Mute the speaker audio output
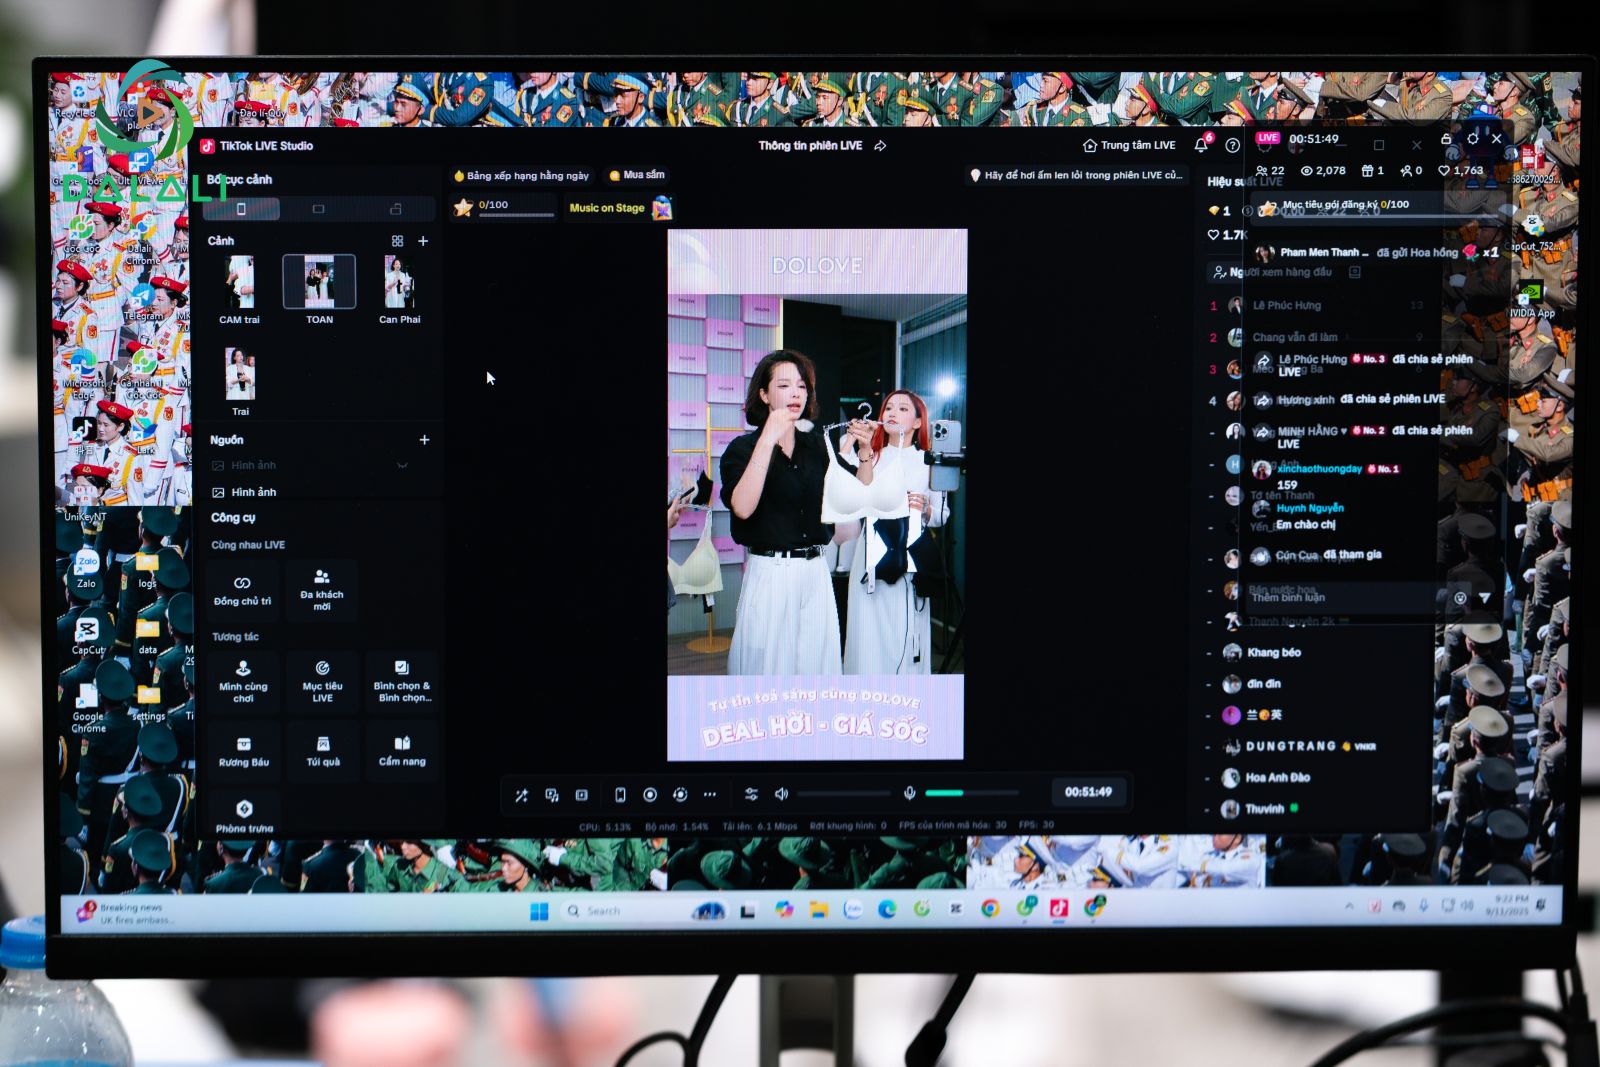The height and width of the screenshot is (1067, 1600). pyautogui.click(x=781, y=794)
